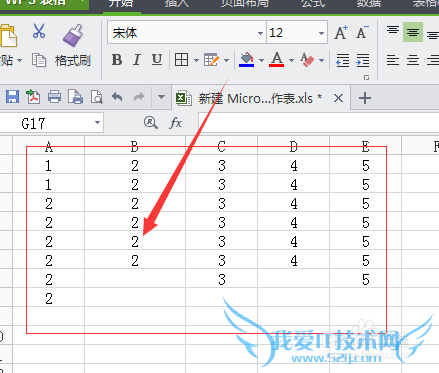Expand the table style dropdown arrow
The height and width of the screenshot is (373, 439).
point(226,60)
